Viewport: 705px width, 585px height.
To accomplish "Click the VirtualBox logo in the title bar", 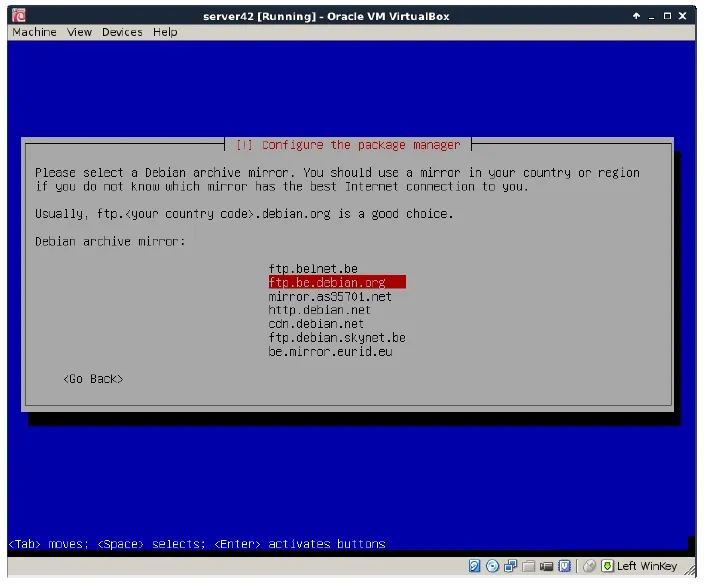I will pos(19,16).
